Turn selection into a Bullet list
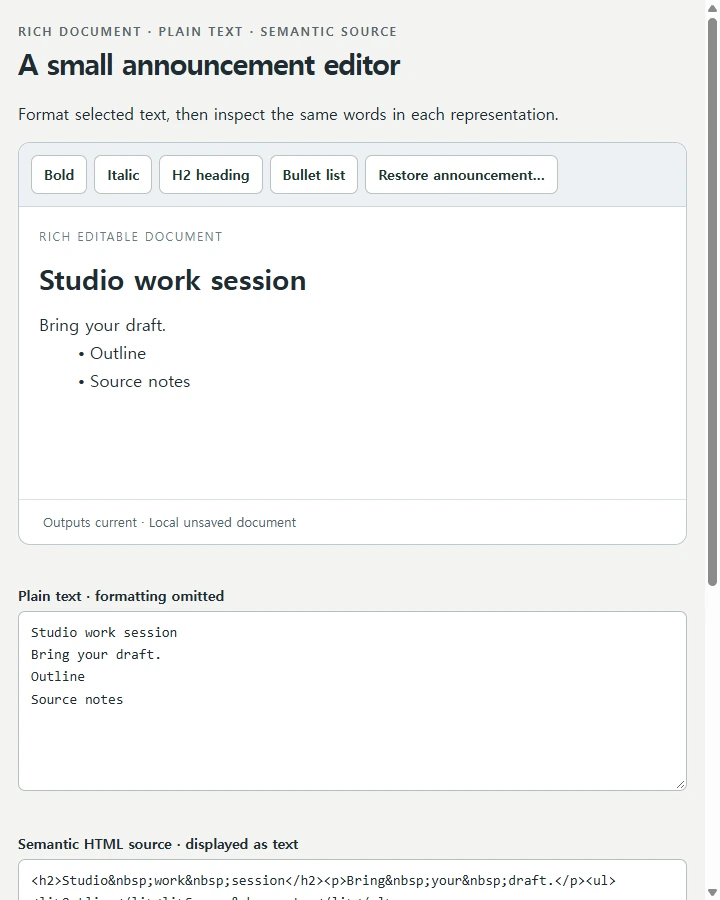 click(313, 174)
